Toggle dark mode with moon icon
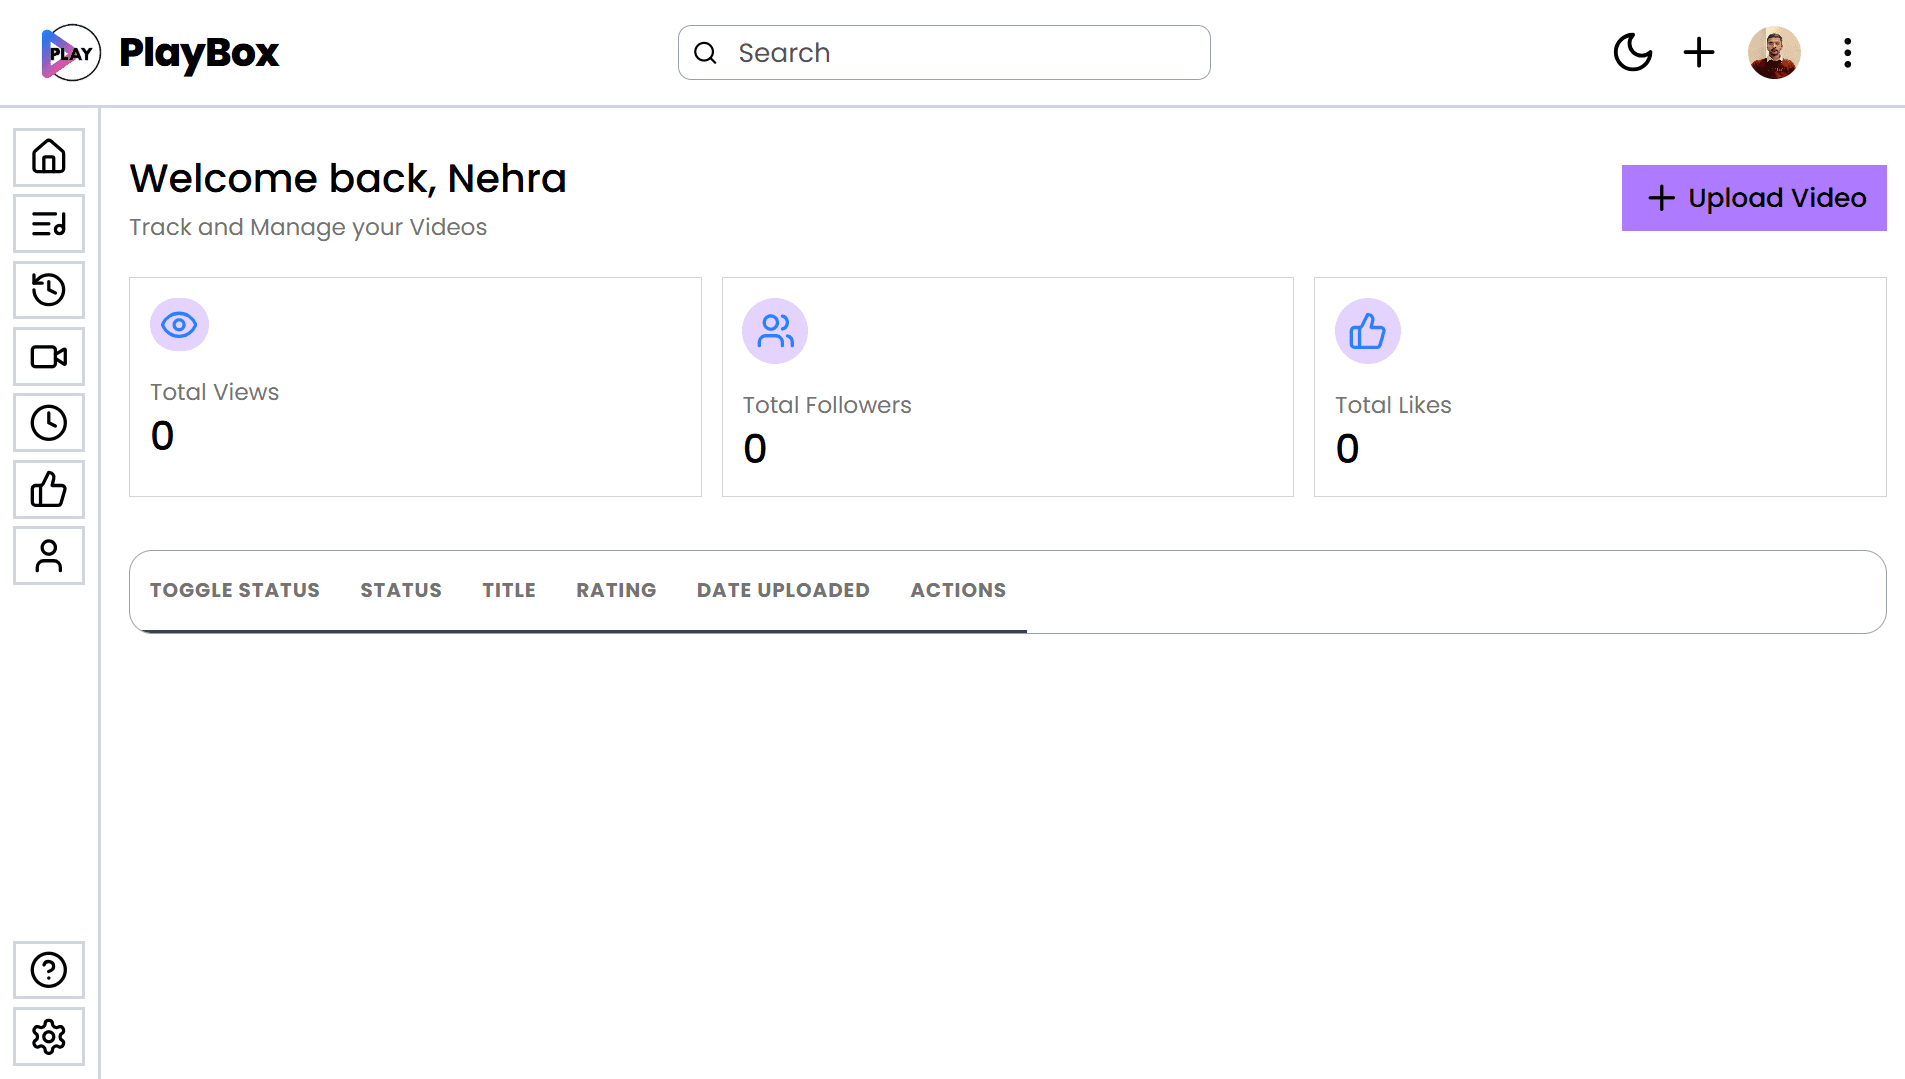 pyautogui.click(x=1633, y=52)
